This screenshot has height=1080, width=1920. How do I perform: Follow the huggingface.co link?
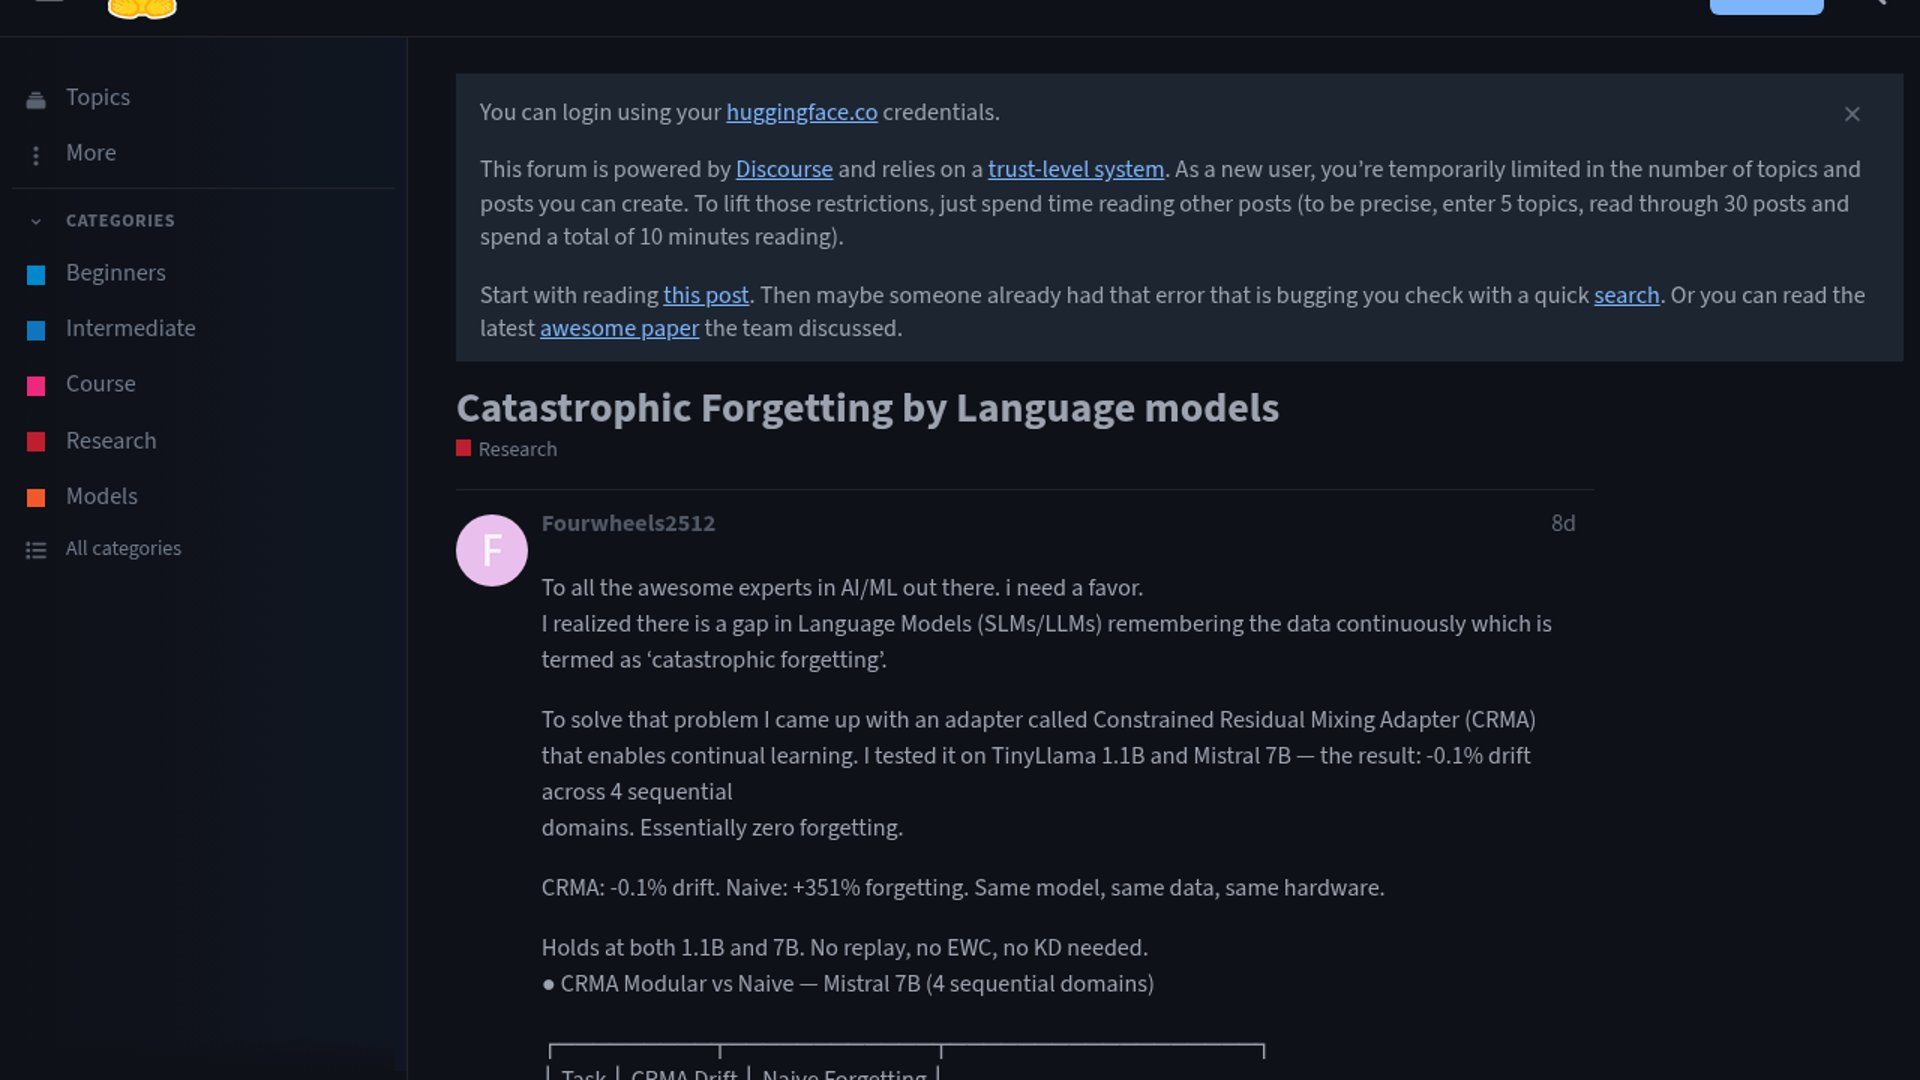[x=801, y=112]
